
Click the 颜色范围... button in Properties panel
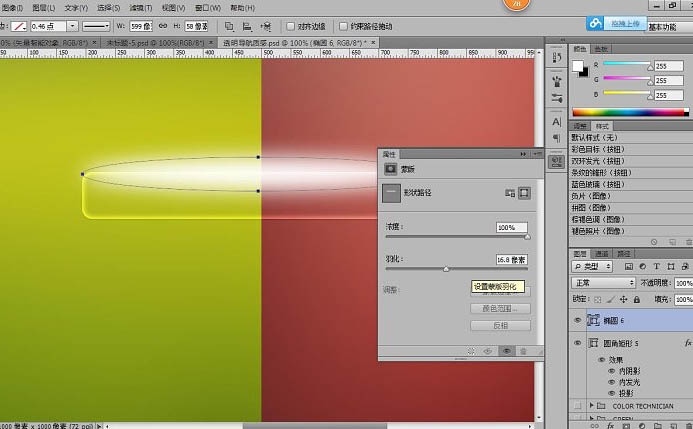click(x=500, y=308)
